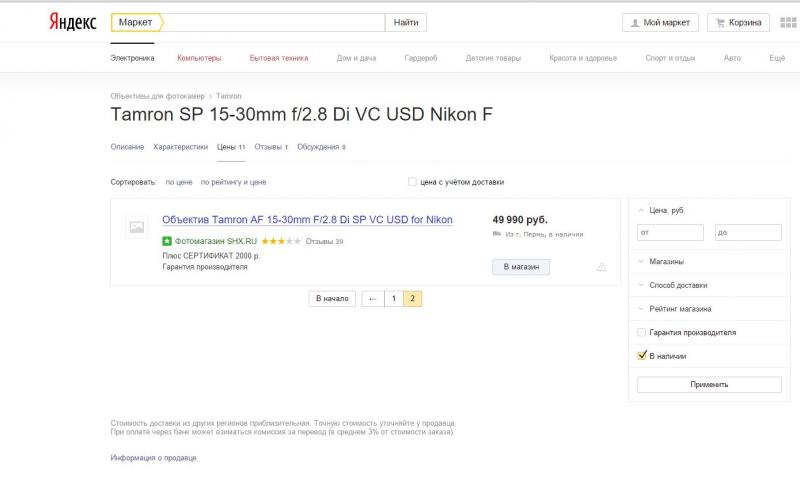
Task: Open the services grid icon
Action: pyautogui.click(x=788, y=22)
